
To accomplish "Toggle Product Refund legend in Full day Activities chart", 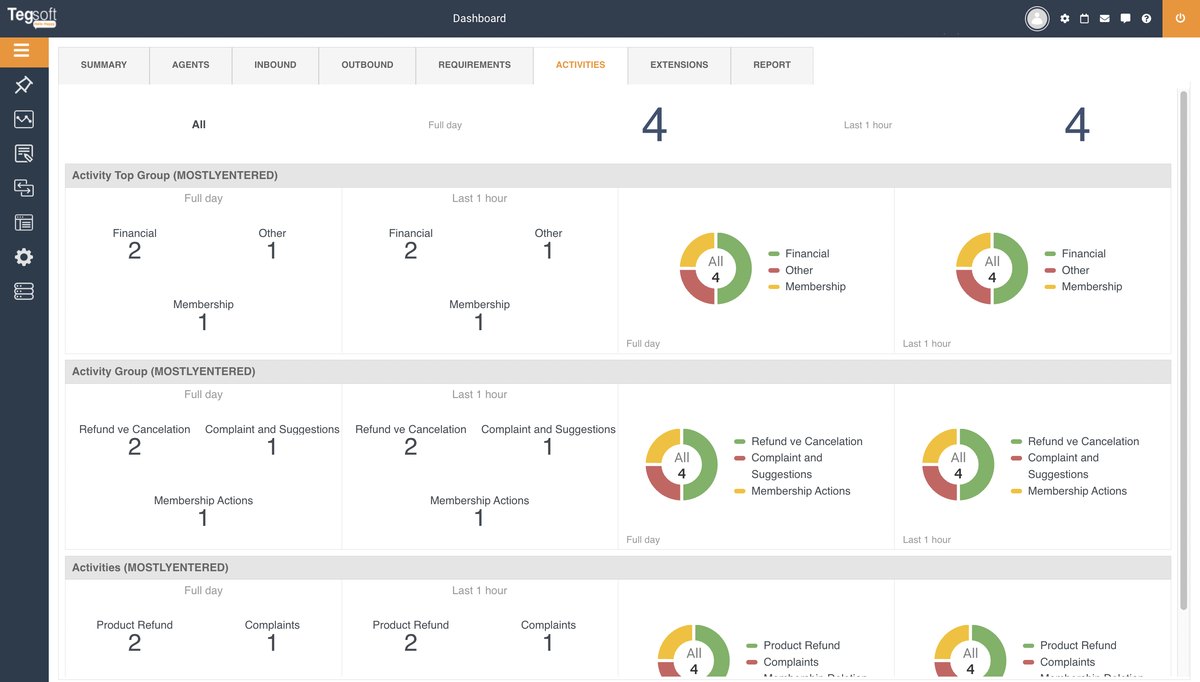I will click(793, 646).
